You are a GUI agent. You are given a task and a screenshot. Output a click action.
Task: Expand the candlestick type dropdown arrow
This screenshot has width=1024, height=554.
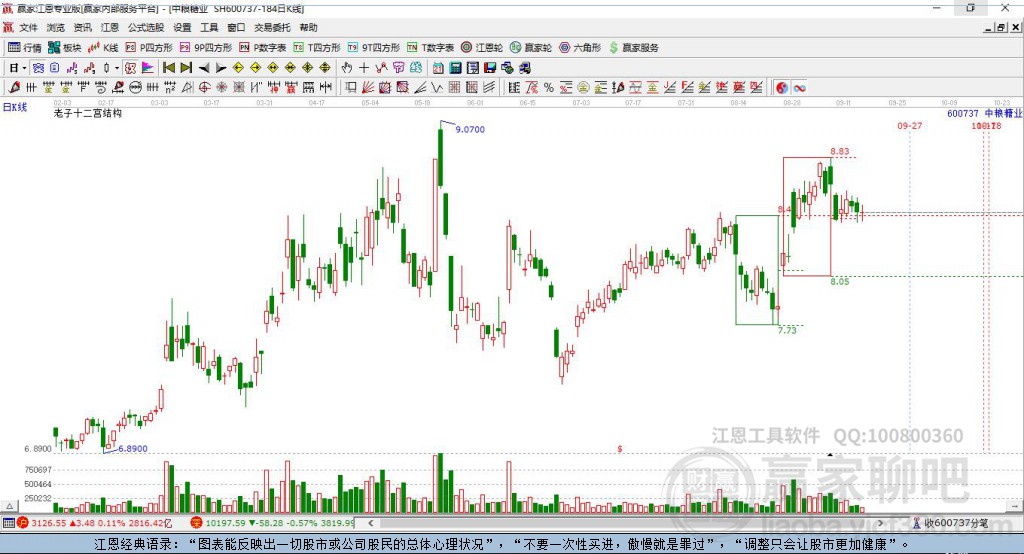[117, 67]
